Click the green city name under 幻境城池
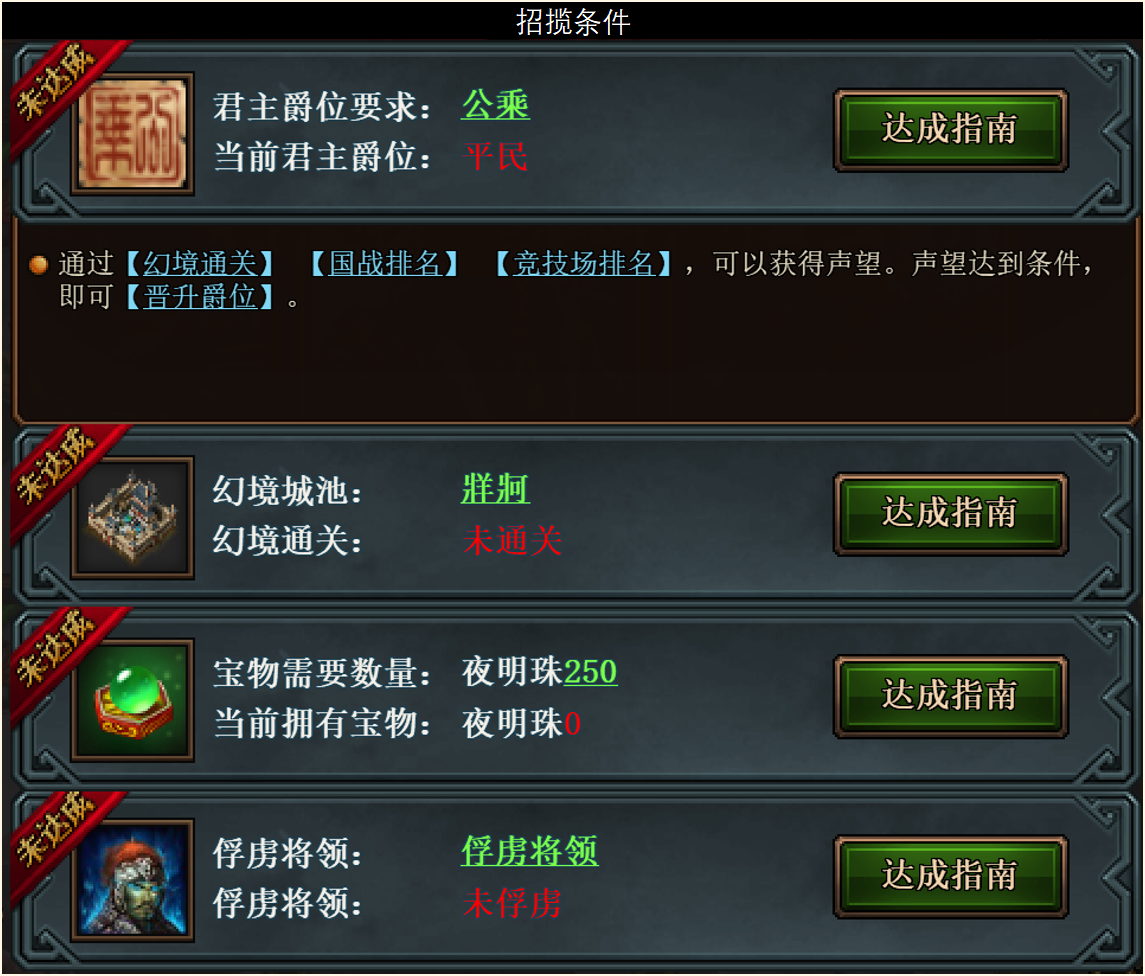The width and height of the screenshot is (1145, 976). [x=496, y=489]
